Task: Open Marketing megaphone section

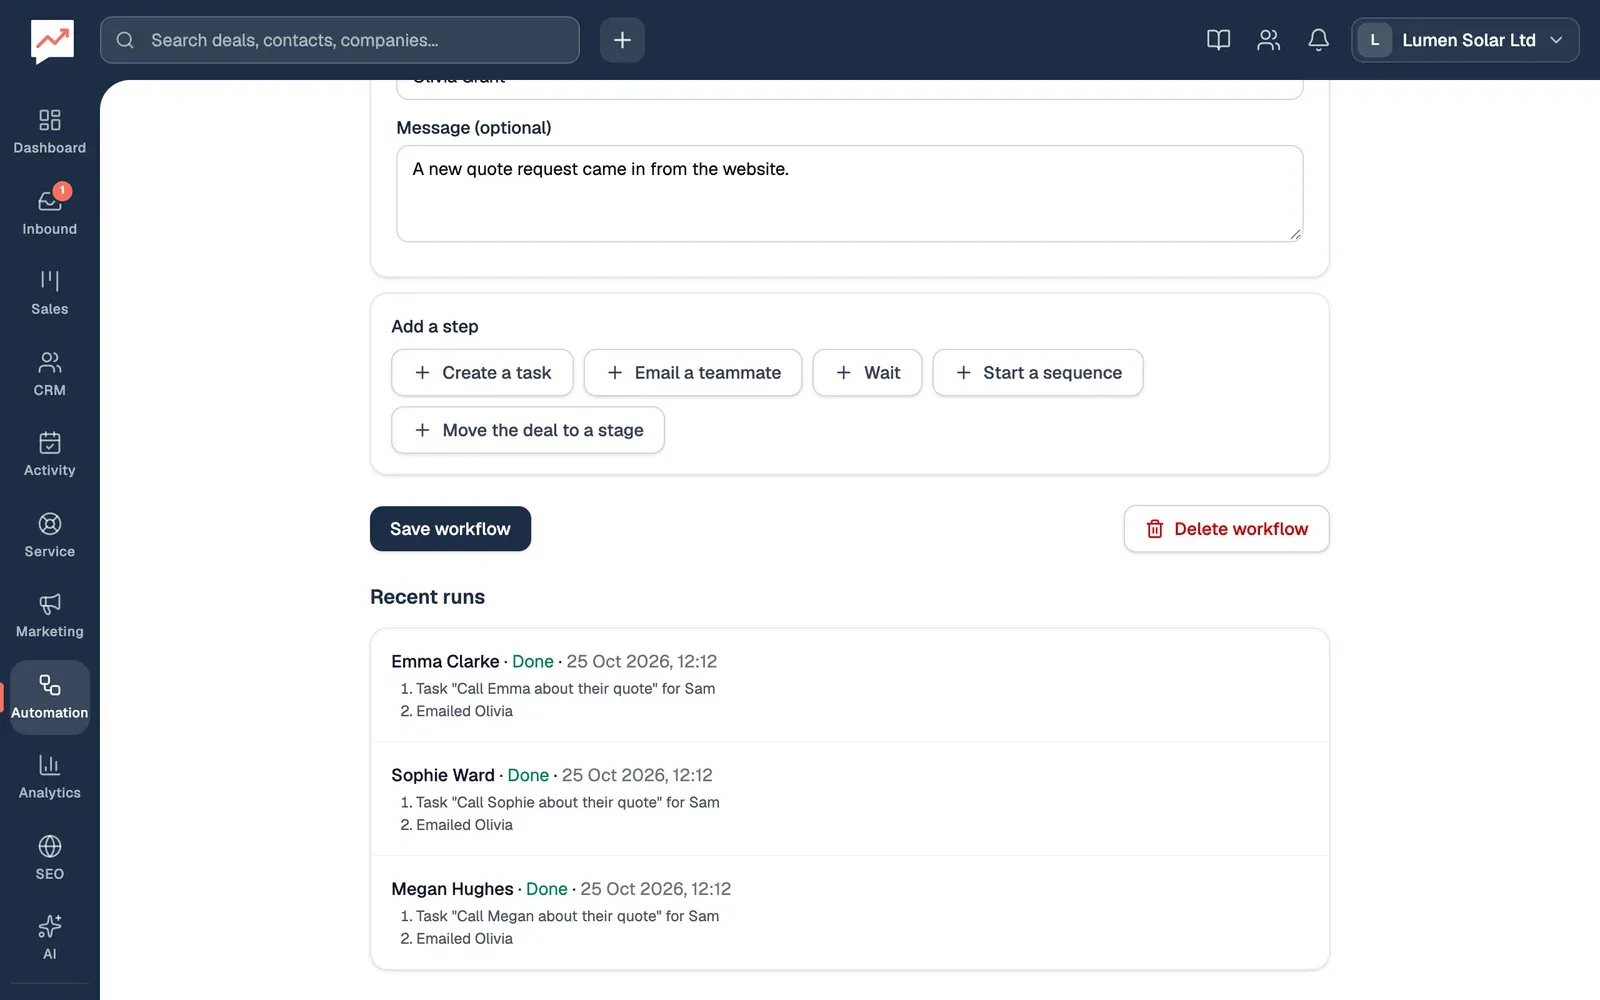Action: point(50,615)
